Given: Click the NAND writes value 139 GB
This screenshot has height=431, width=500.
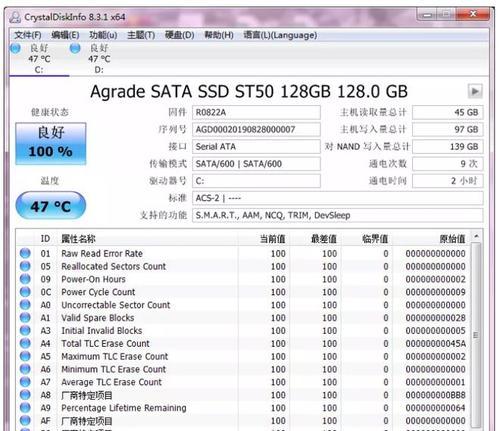Looking at the screenshot, I should point(448,146).
